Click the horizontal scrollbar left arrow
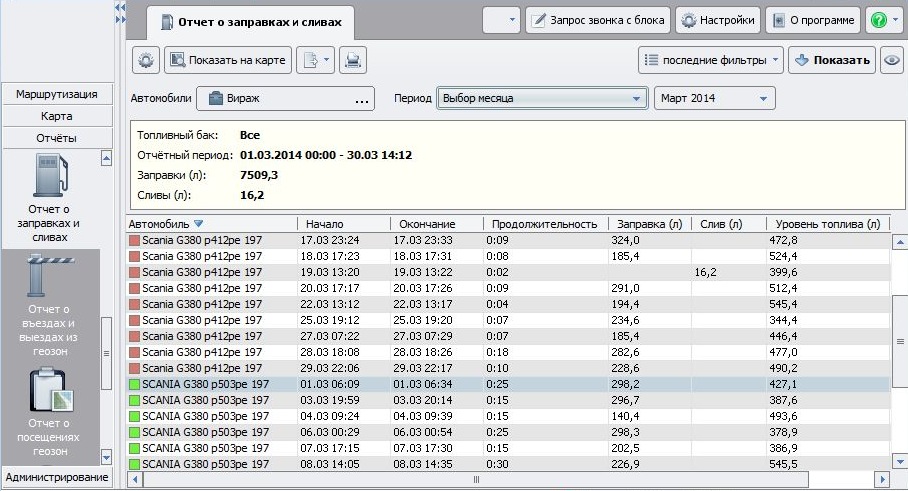 tap(135, 479)
